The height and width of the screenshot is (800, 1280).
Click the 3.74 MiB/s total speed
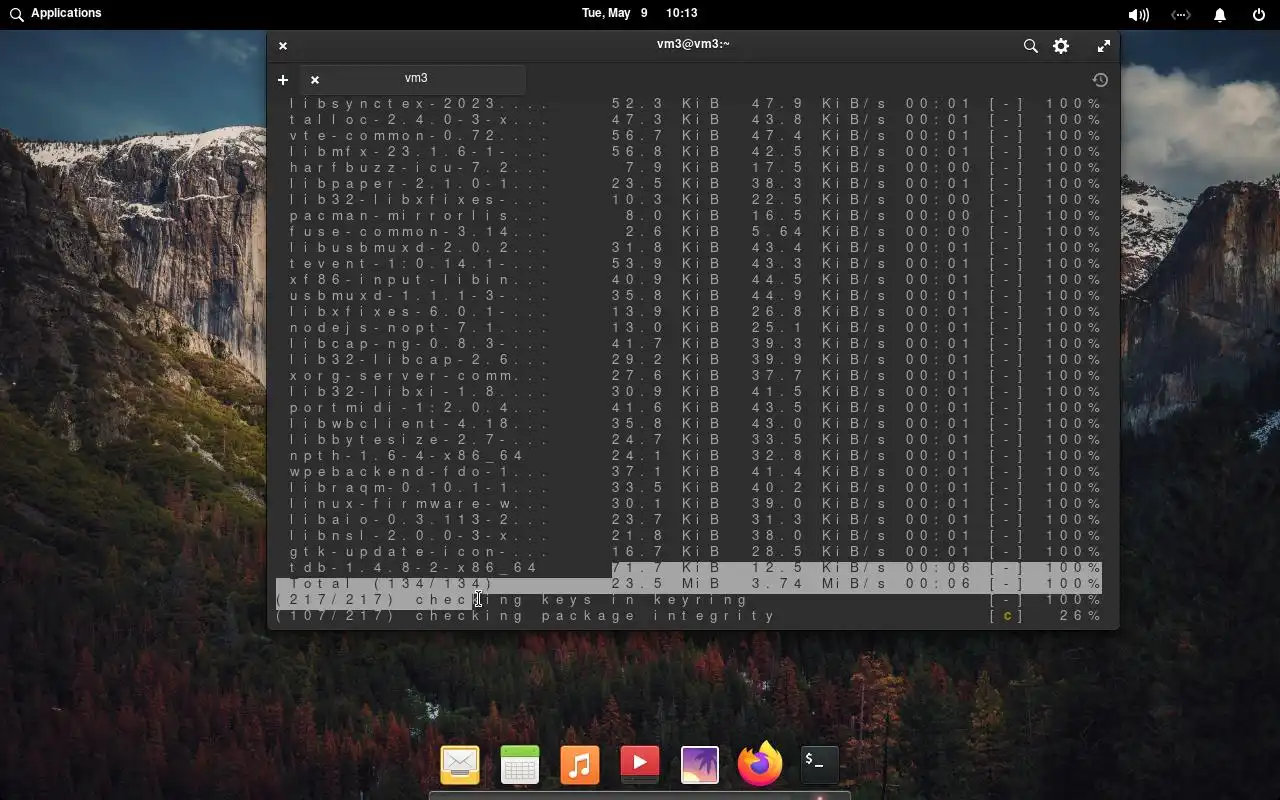pyautogui.click(x=819, y=584)
